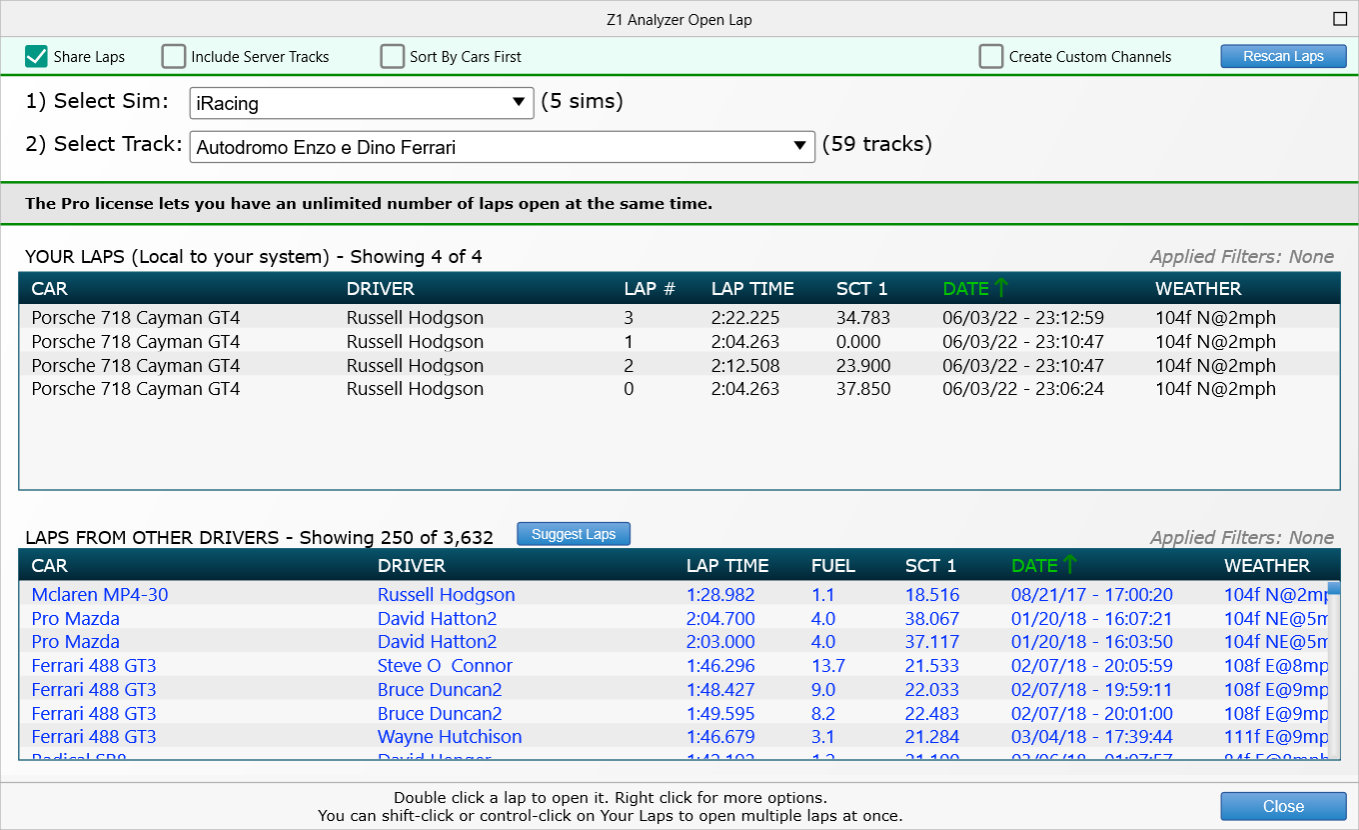Click the Rescan Laps button
The height and width of the screenshot is (830, 1359).
pos(1283,56)
